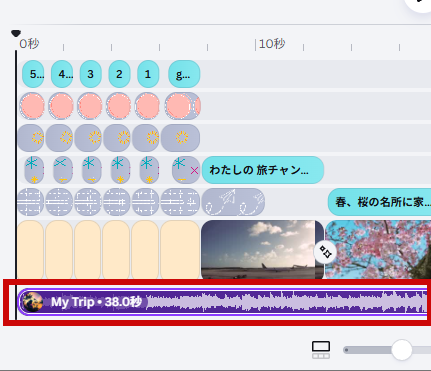The image size is (431, 371).
Task: Click the transition icon between video clips
Action: (325, 252)
